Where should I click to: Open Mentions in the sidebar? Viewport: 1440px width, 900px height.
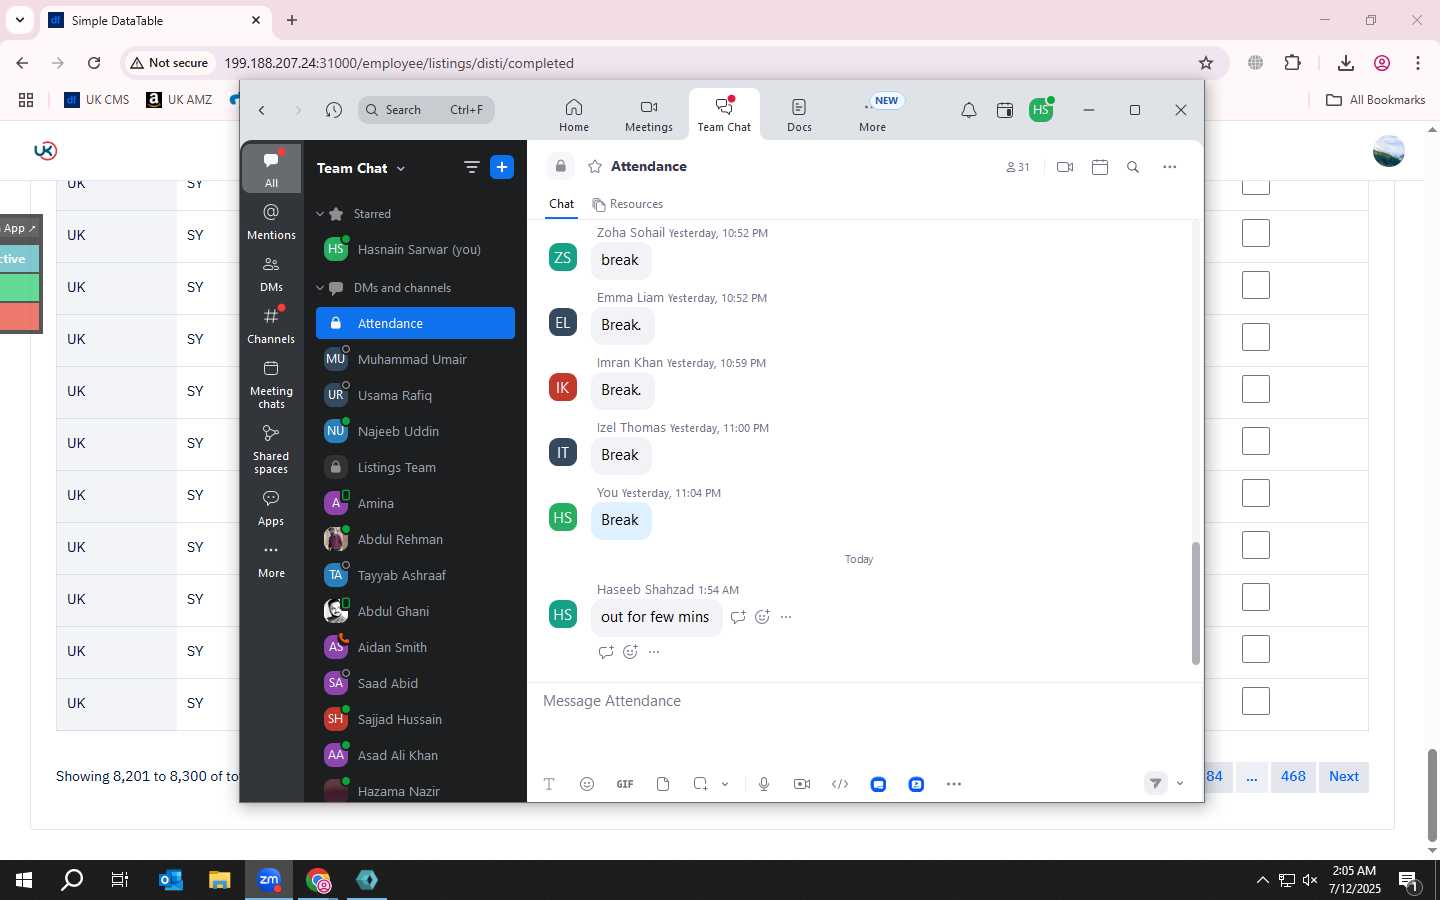click(271, 221)
